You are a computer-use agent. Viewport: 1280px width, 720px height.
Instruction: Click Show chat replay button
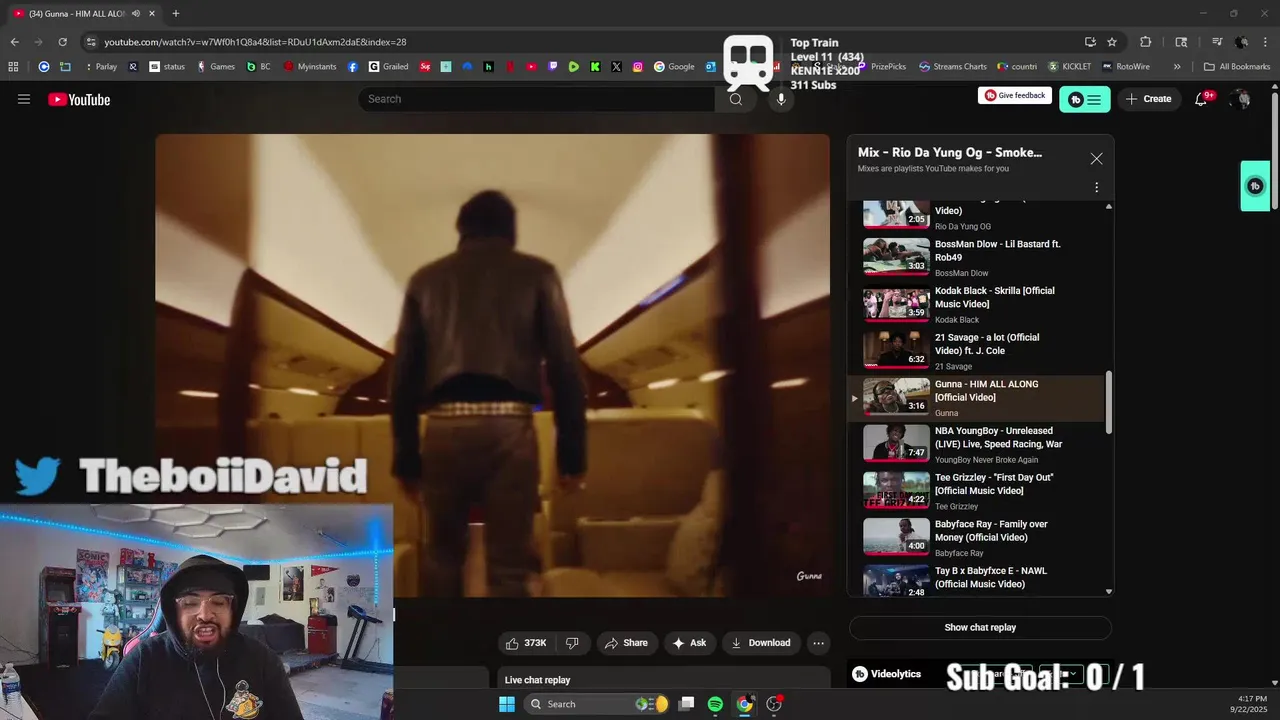(980, 628)
